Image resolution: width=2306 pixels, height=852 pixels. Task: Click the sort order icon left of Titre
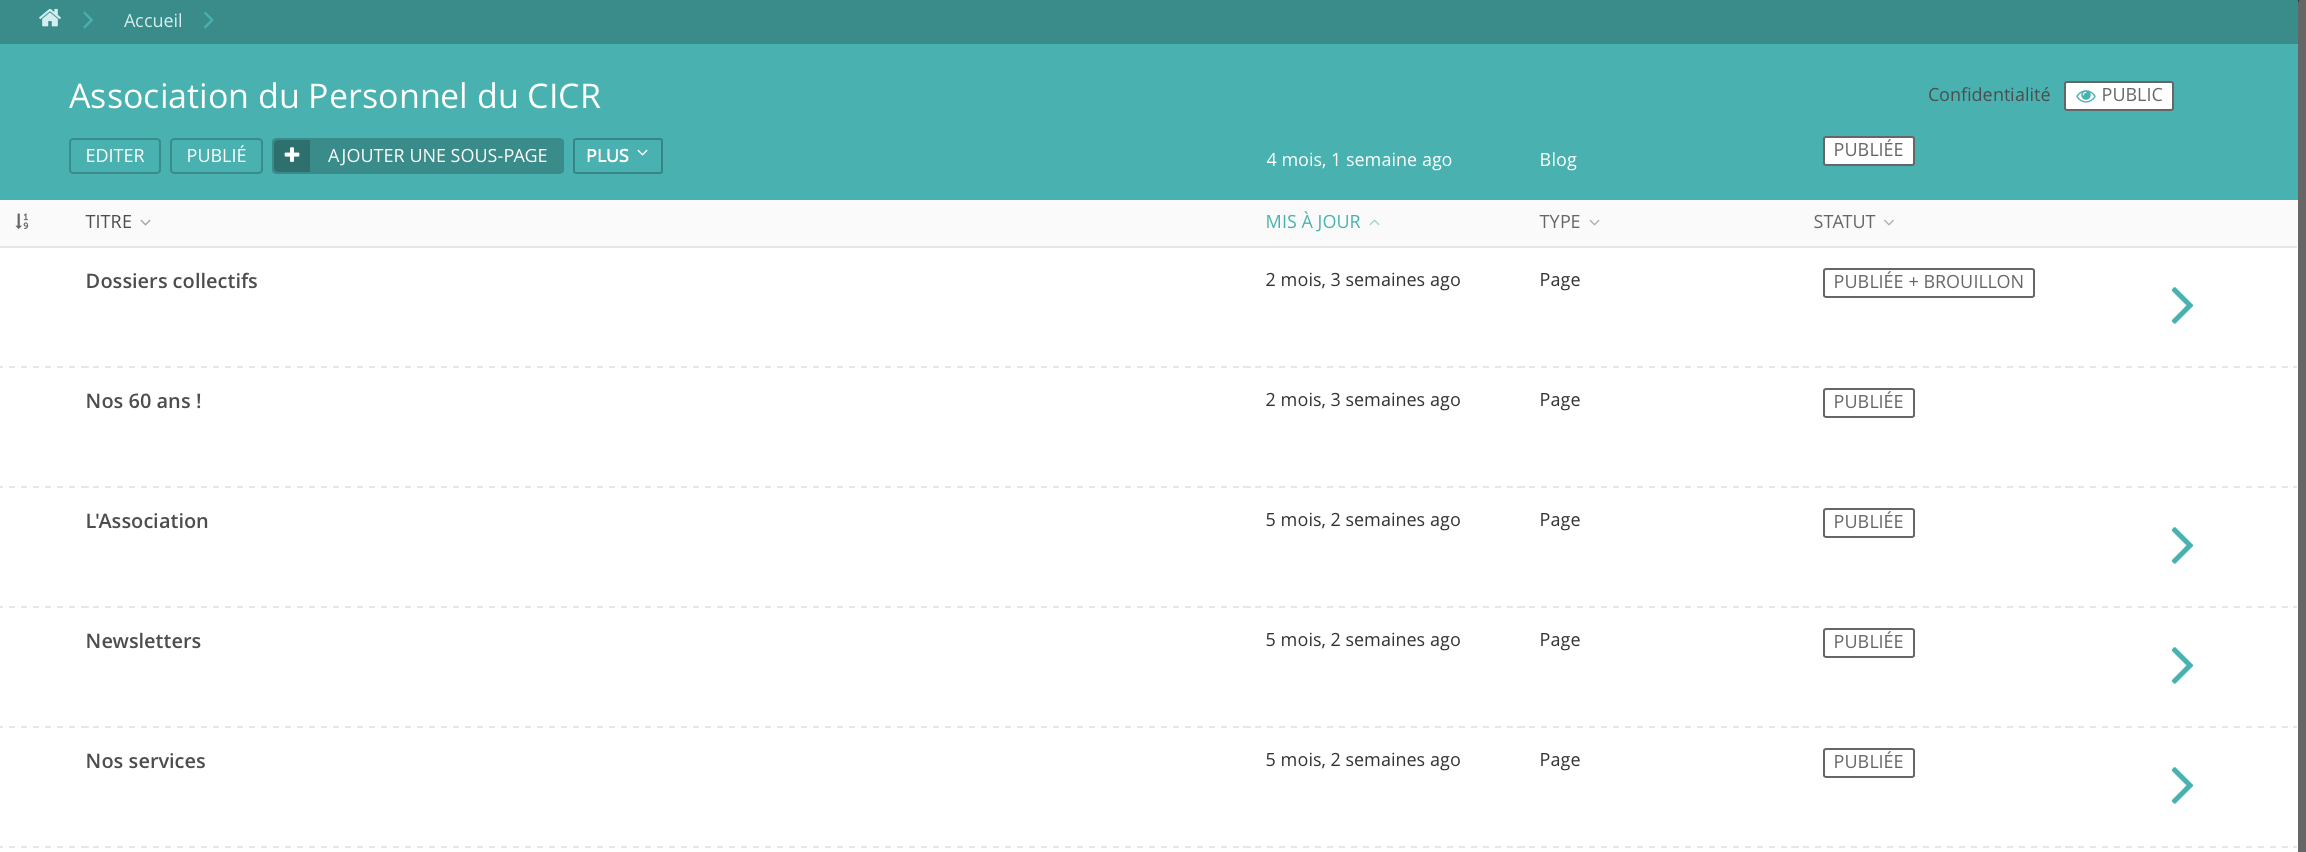pos(22,221)
